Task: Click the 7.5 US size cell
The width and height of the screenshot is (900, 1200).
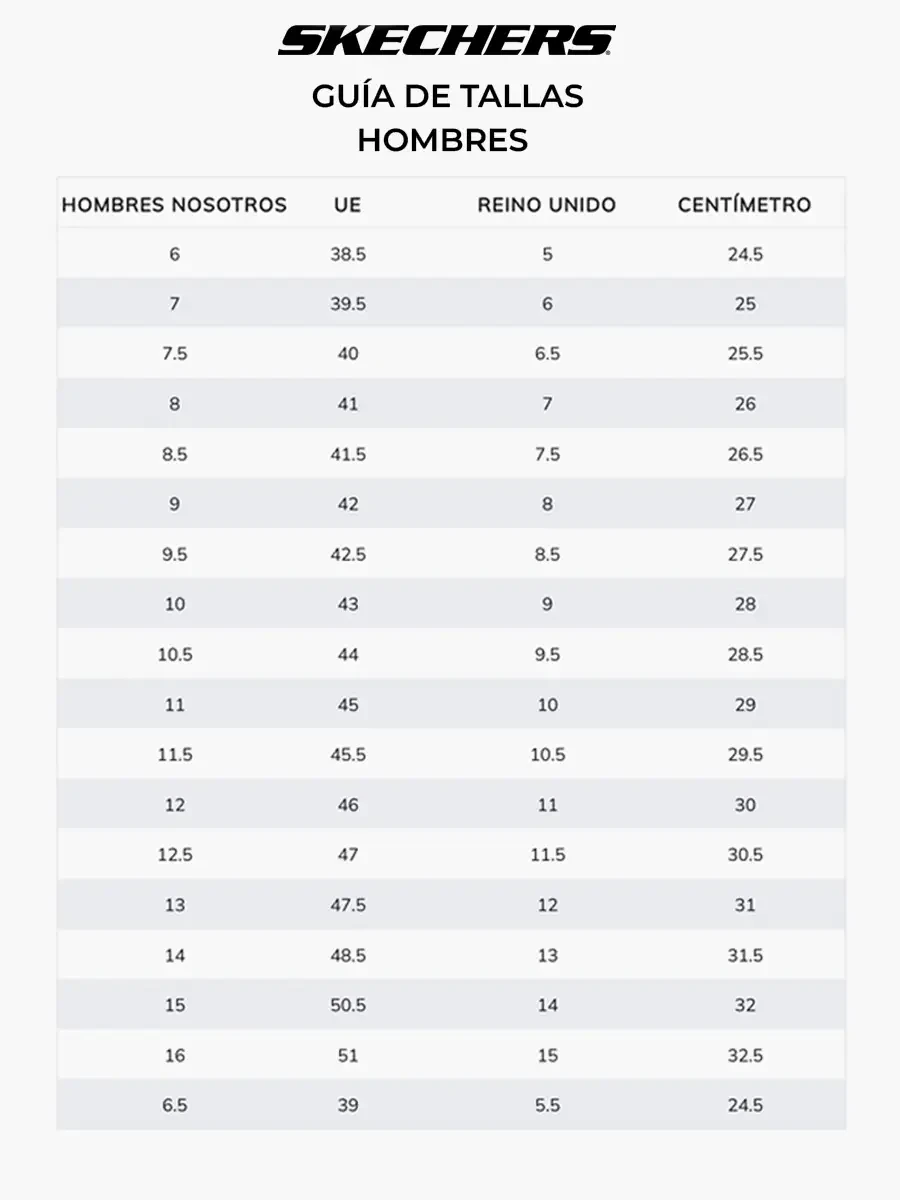Action: [175, 354]
